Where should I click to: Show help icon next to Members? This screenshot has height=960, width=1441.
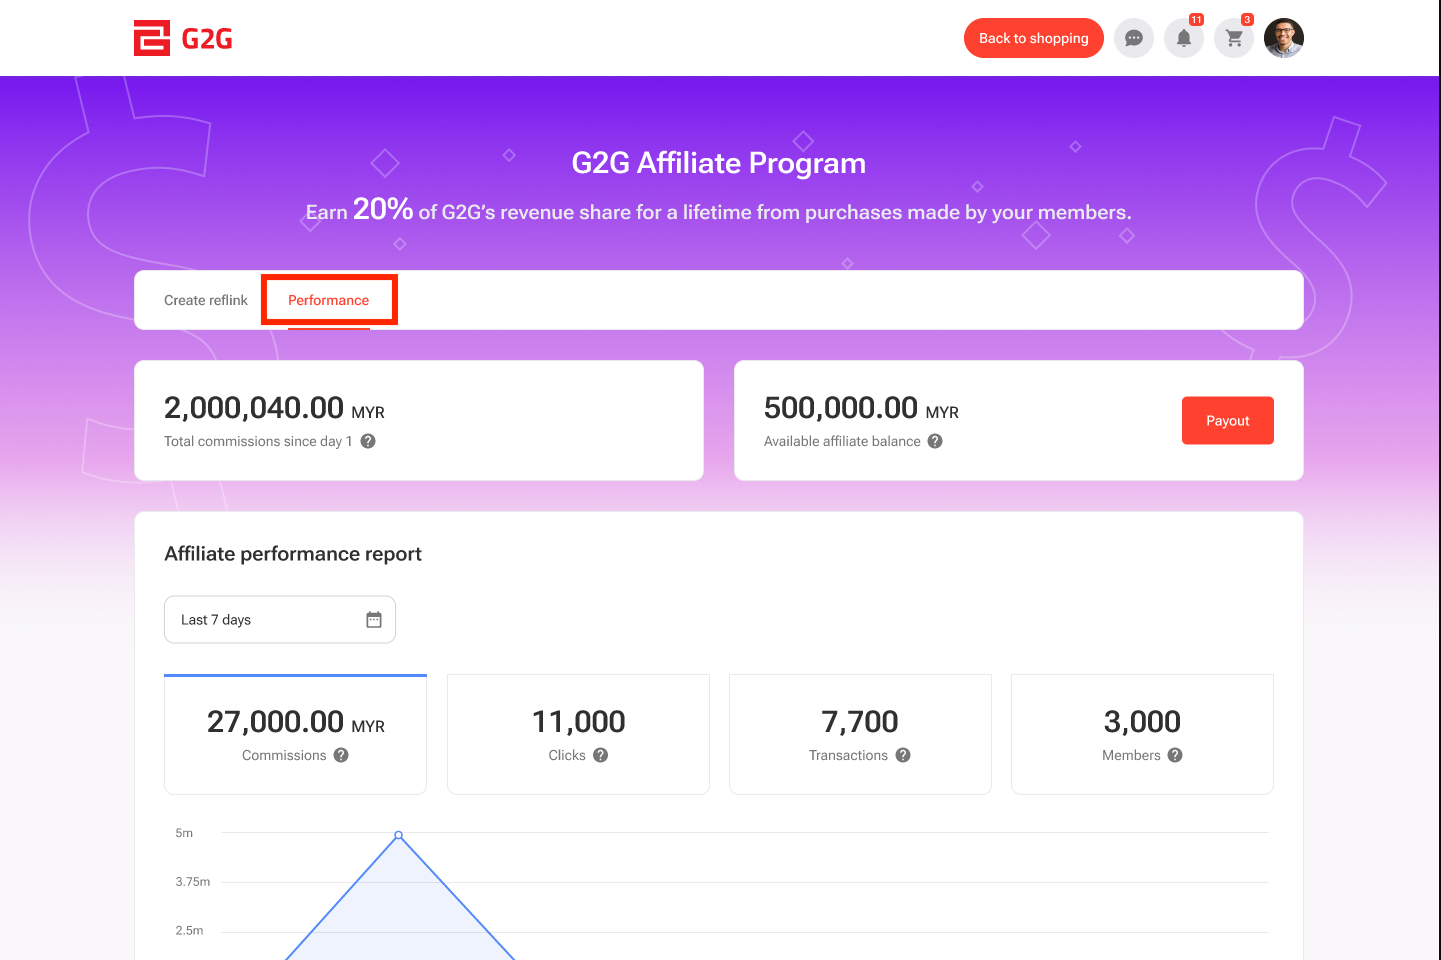point(1175,755)
